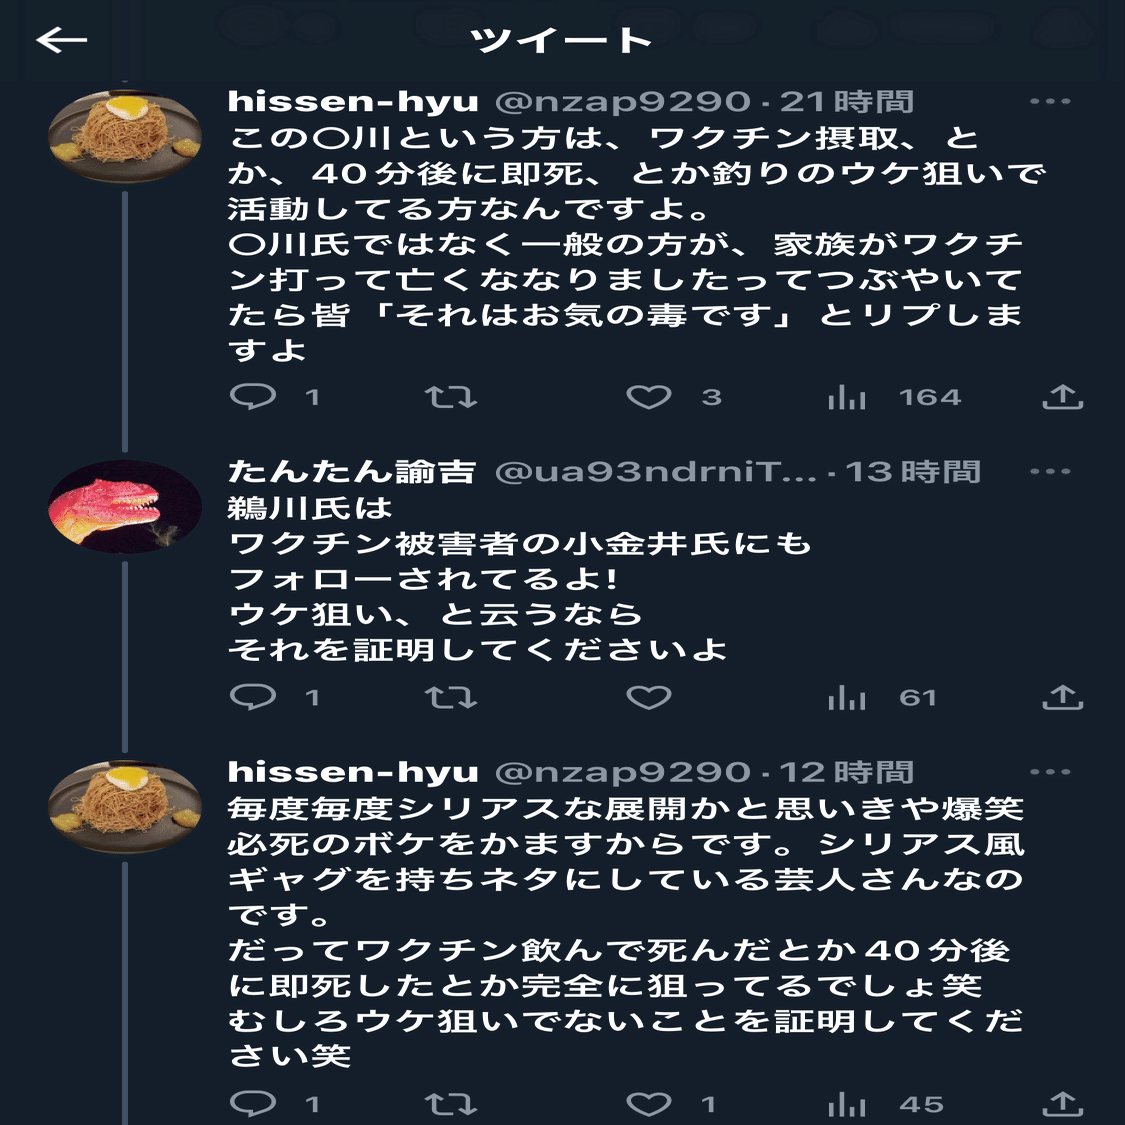Open more options on first tweet
This screenshot has height=1125, width=1125.
pyautogui.click(x=1050, y=101)
